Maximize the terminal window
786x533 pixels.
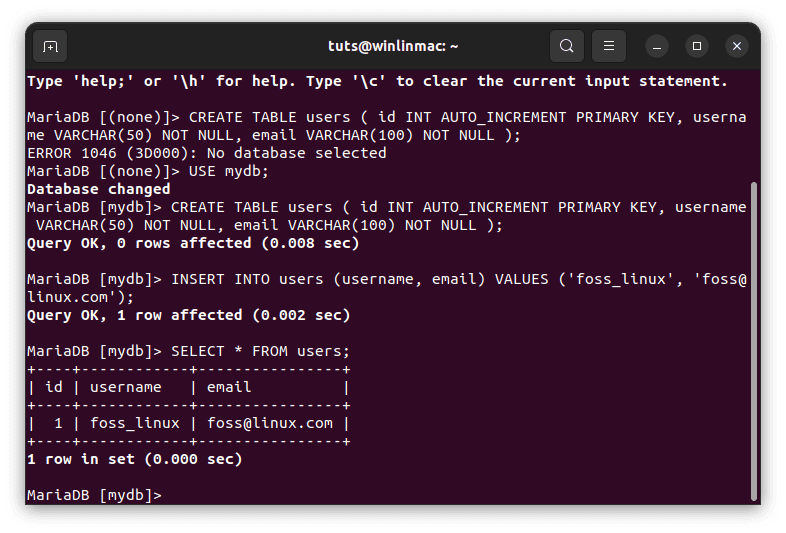tap(697, 47)
